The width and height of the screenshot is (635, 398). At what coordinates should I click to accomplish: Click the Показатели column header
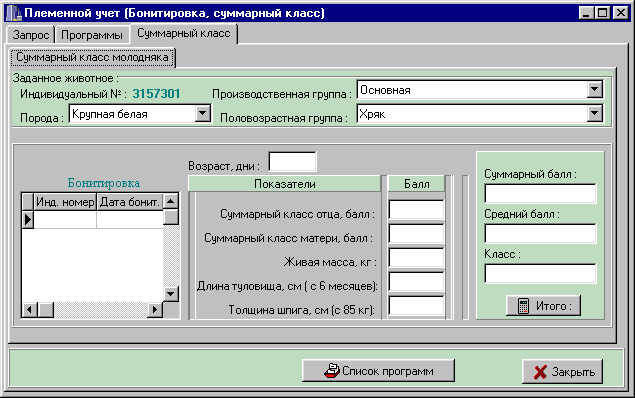285,184
